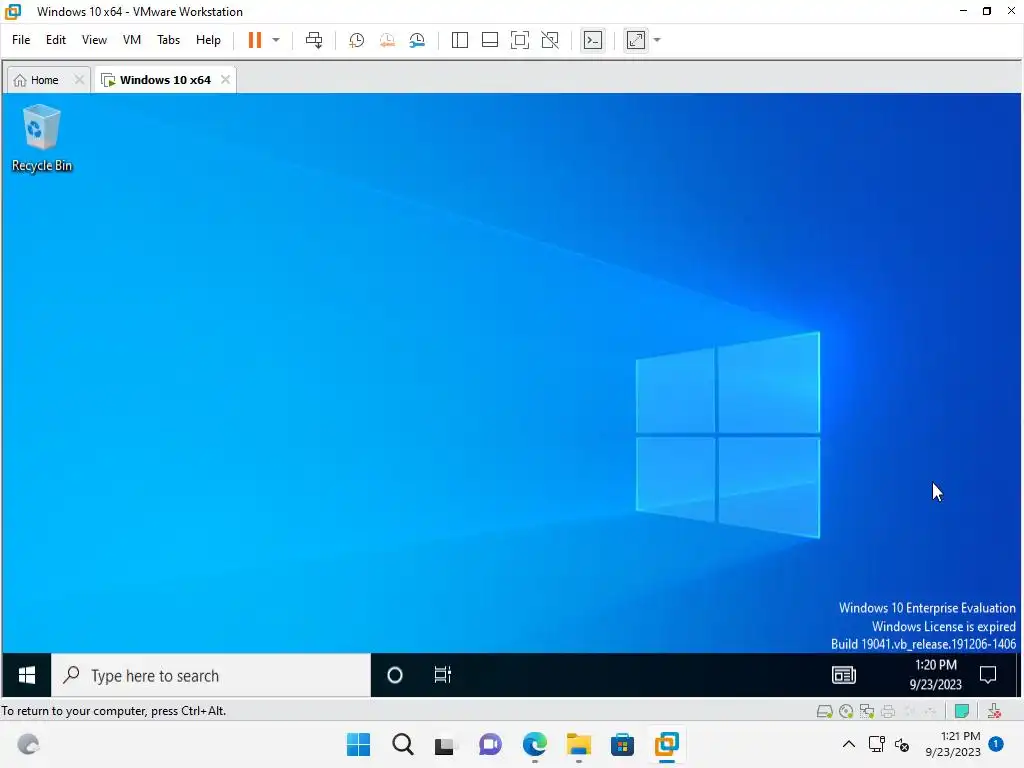Open Microsoft Edge from host taskbar

pyautogui.click(x=535, y=744)
